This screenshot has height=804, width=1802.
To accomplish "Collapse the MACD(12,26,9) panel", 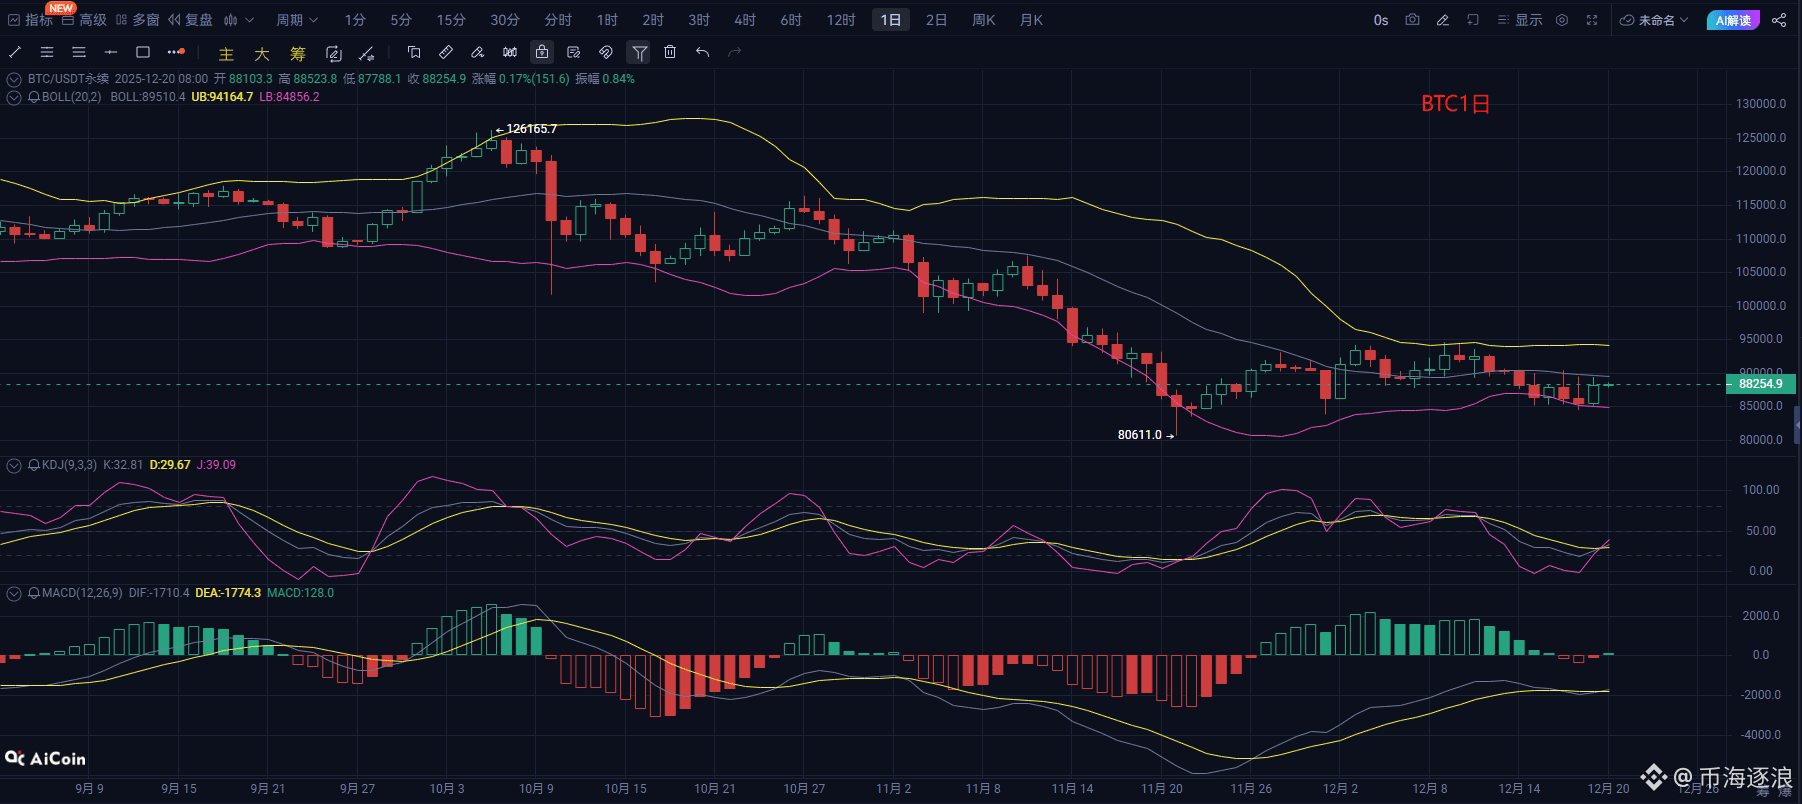I will tap(14, 593).
